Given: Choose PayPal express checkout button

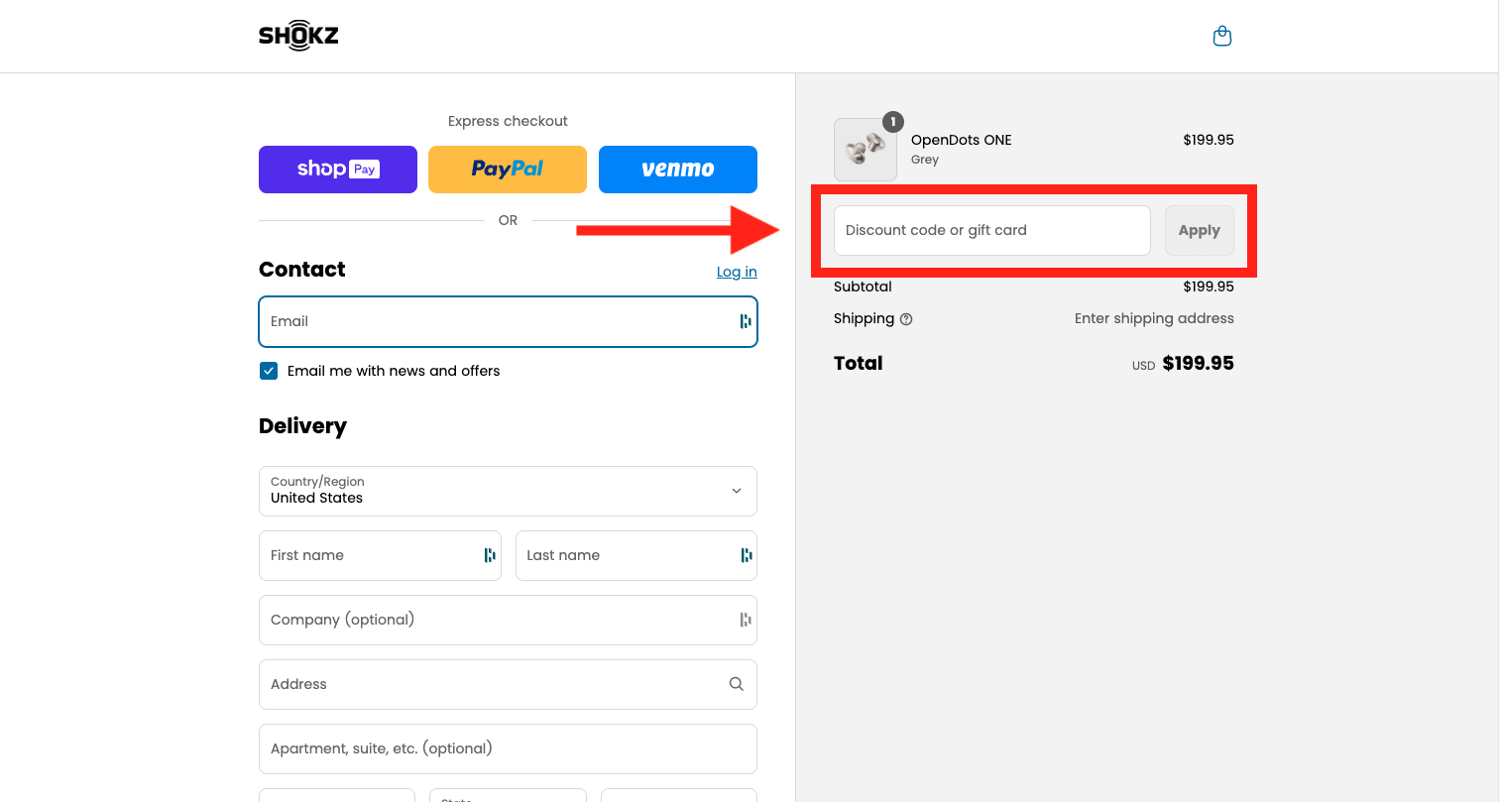Looking at the screenshot, I should pos(507,169).
